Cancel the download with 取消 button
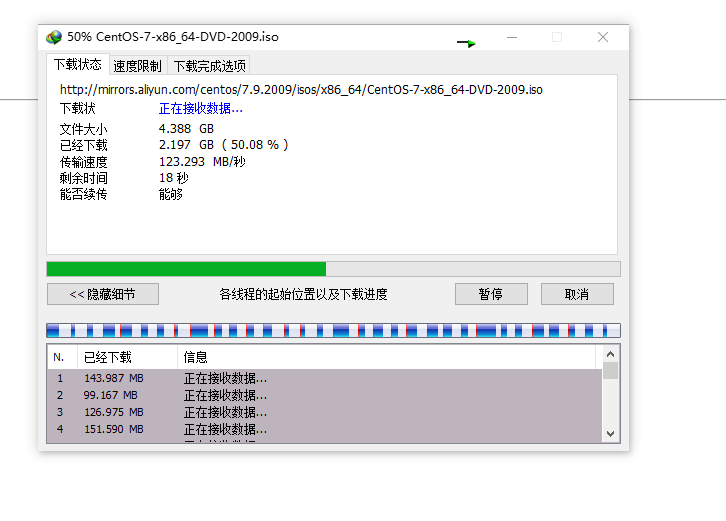The width and height of the screenshot is (726, 521). (577, 294)
